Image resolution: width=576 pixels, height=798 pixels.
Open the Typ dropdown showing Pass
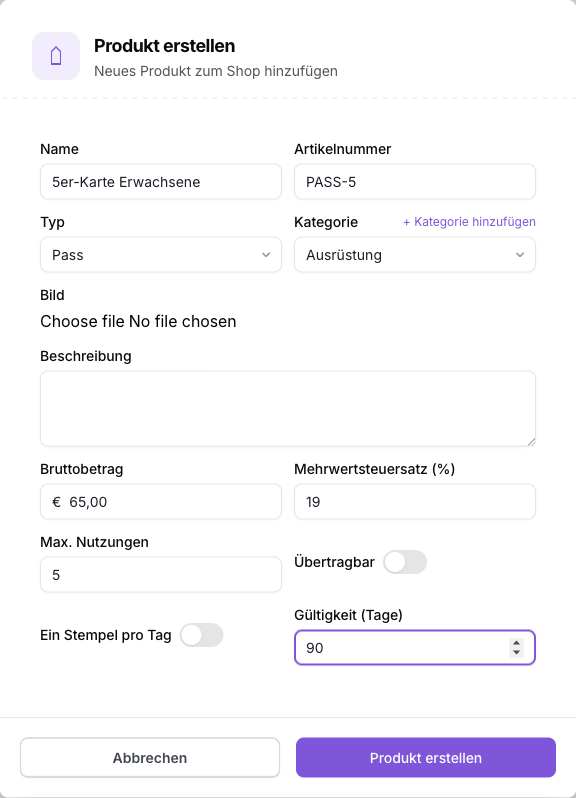click(x=161, y=255)
